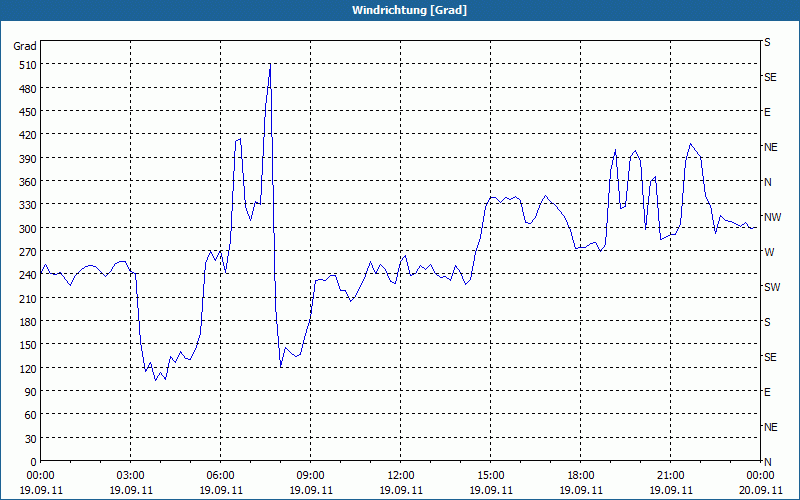Click the 03:00 time label
Viewport: 800px width, 500px height.
131,476
